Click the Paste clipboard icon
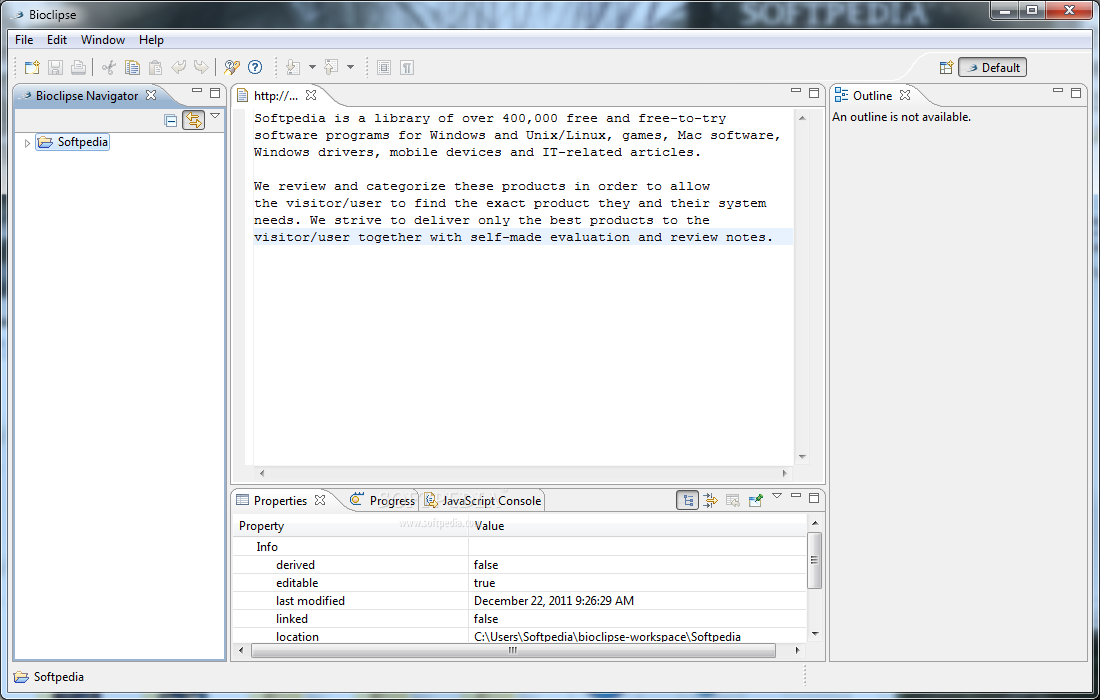Image resolution: width=1100 pixels, height=700 pixels. 155,67
